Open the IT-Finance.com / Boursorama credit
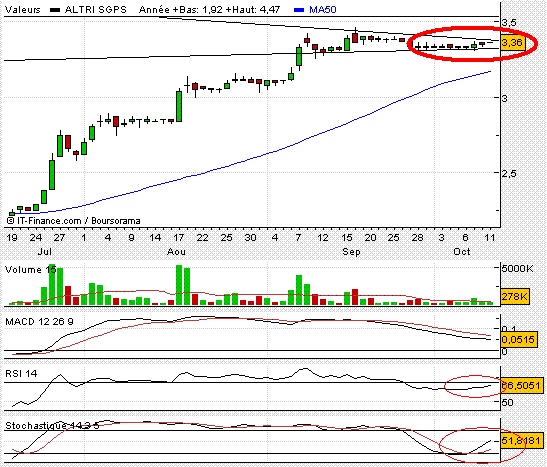 tap(74, 221)
